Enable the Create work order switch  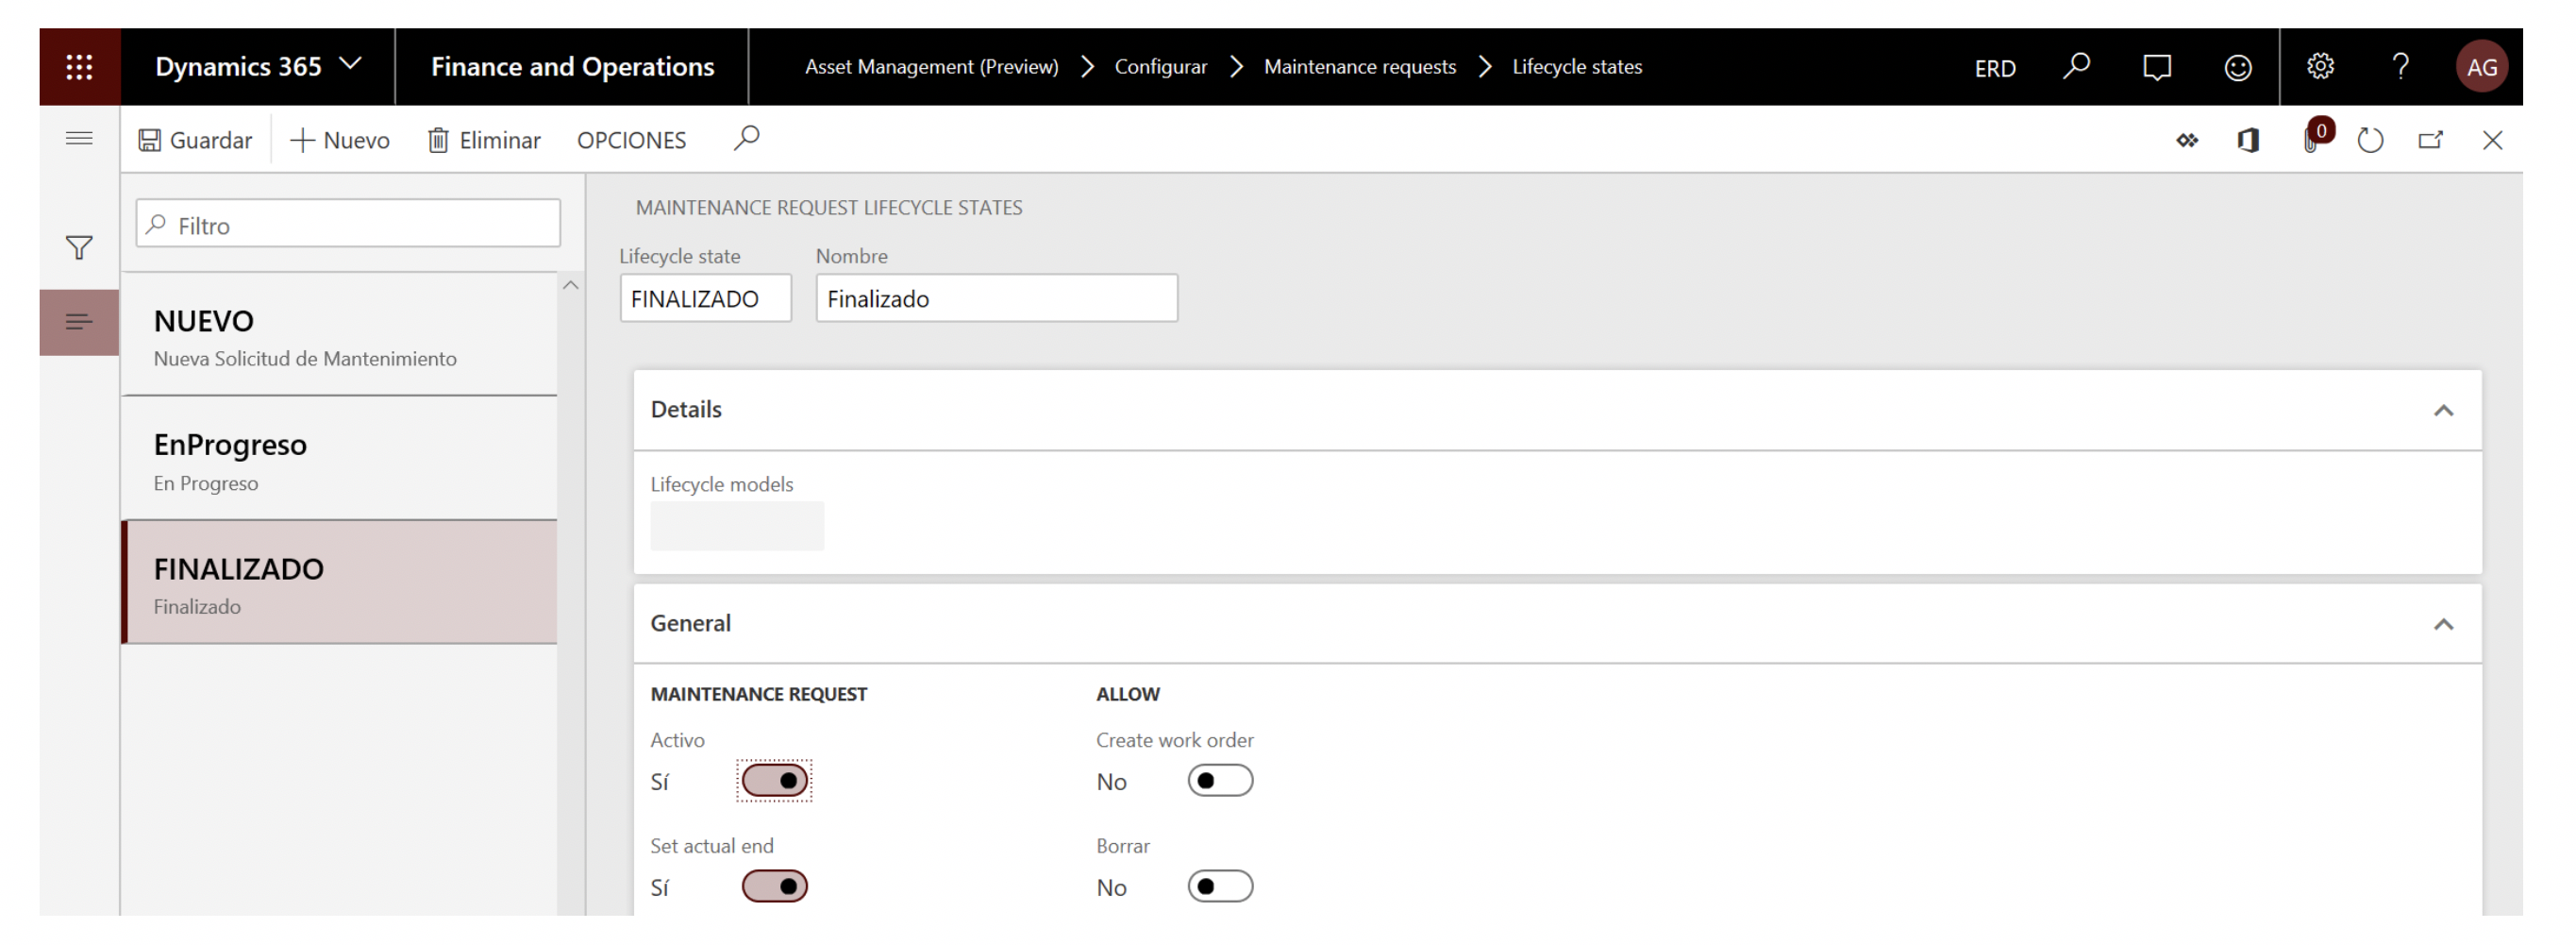(x=1220, y=781)
